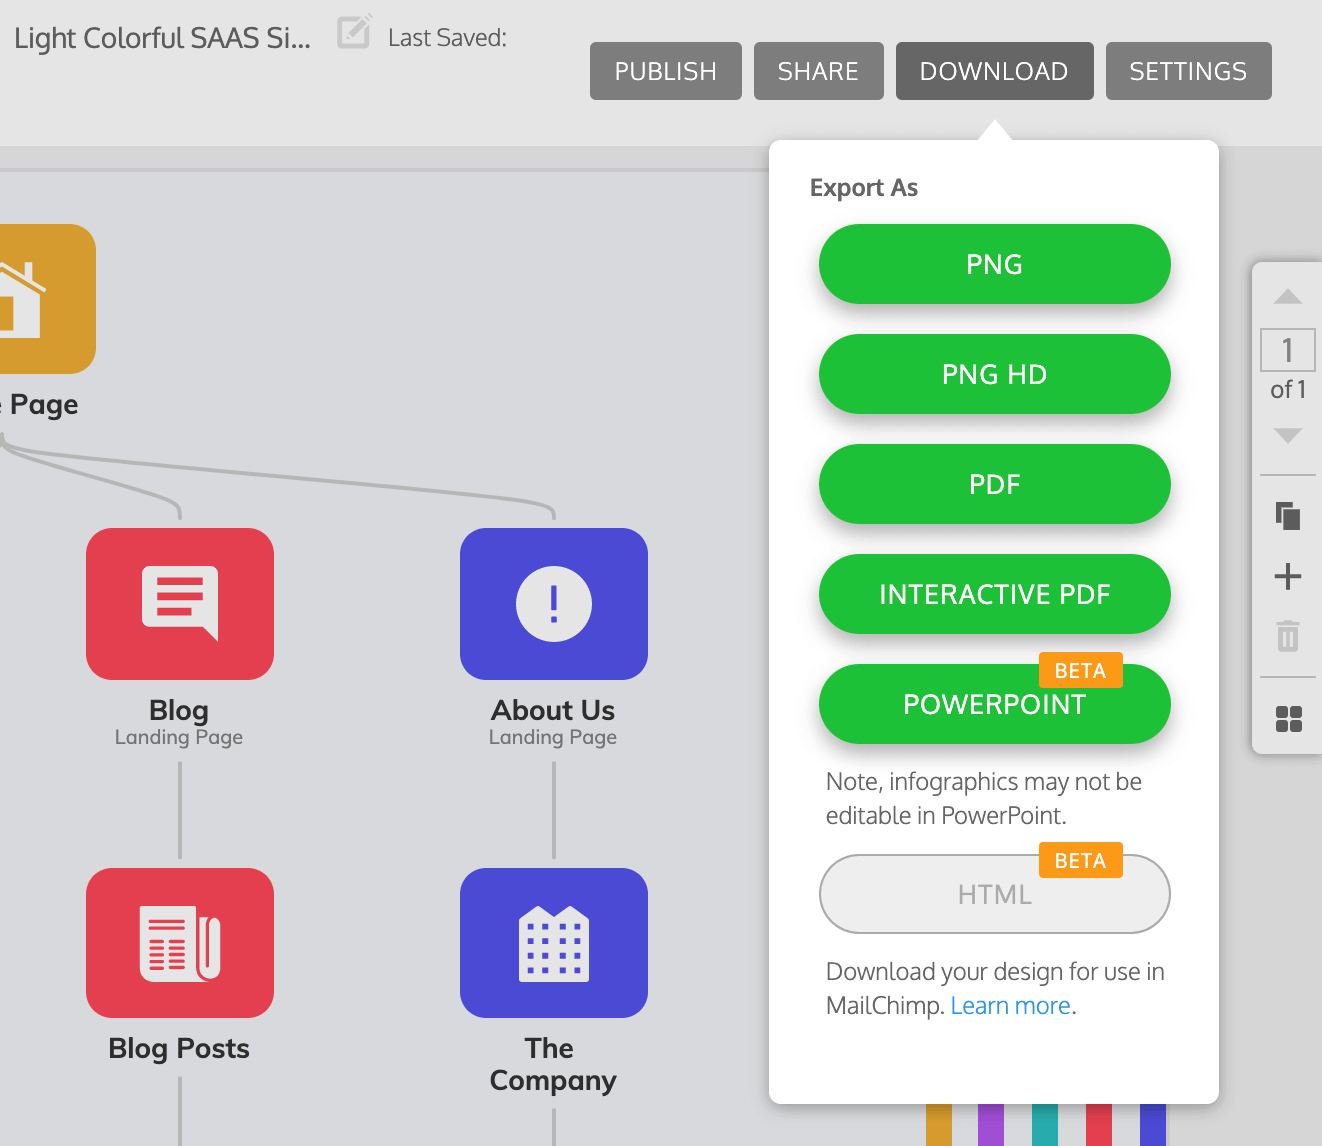Screen dimensions: 1322x1146
Task: Open the Settings menu
Action: (1188, 71)
